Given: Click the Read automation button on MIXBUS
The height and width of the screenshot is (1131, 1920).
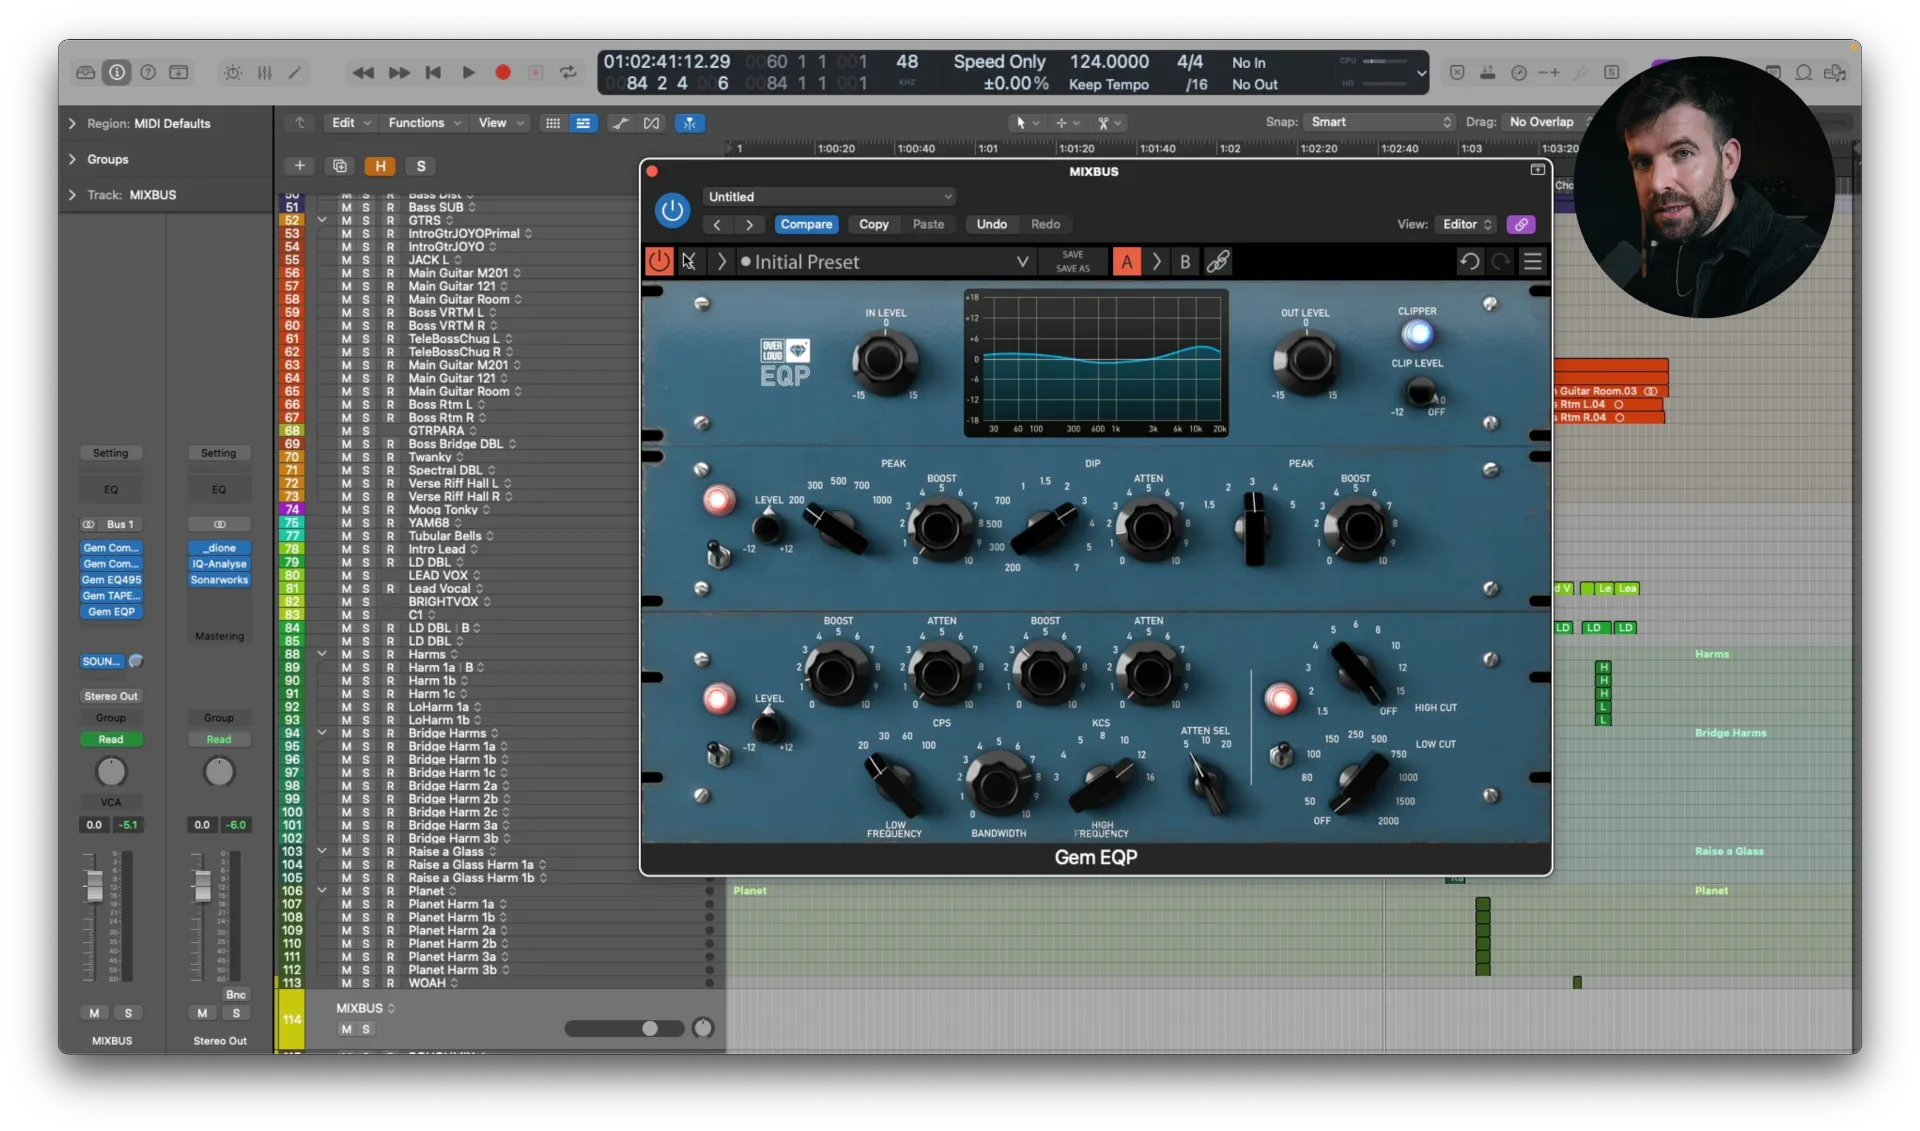Looking at the screenshot, I should point(111,740).
